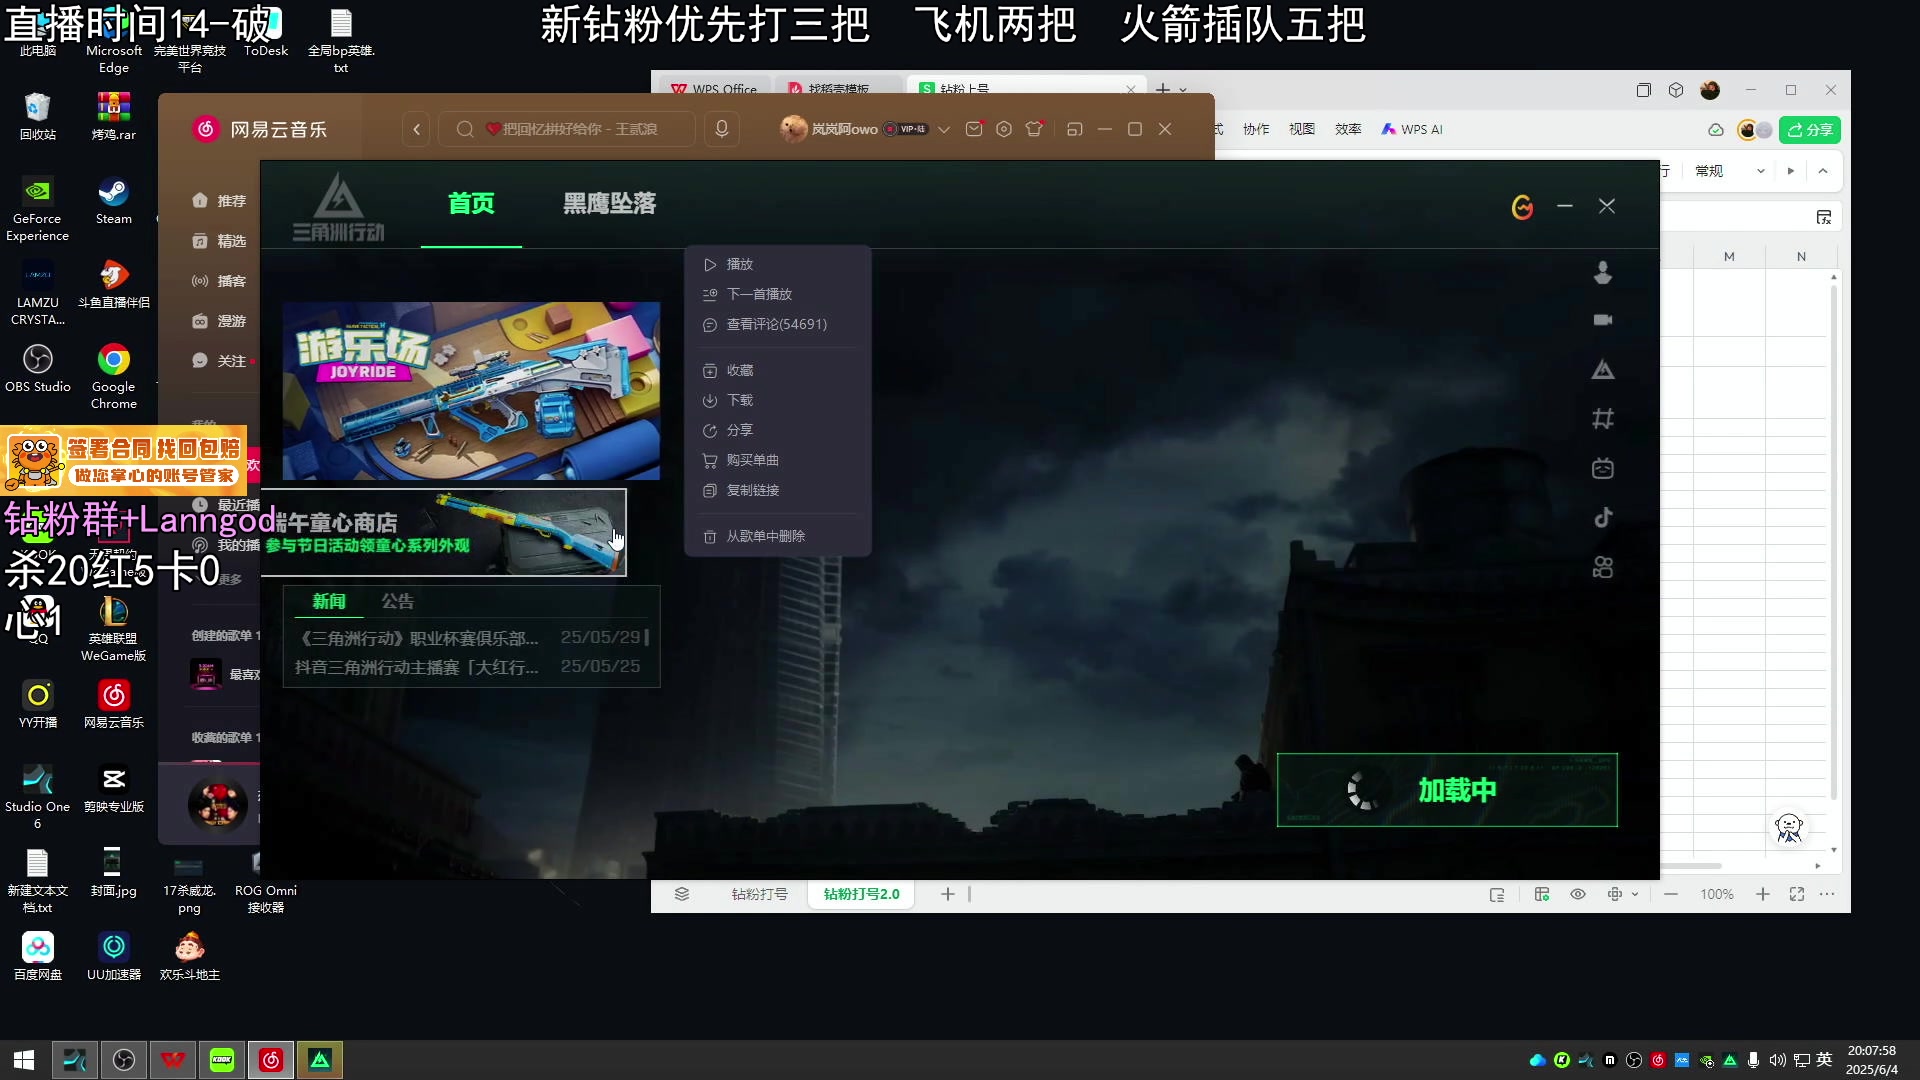Choose 下载 in the context menu
The height and width of the screenshot is (1080, 1920).
(x=777, y=400)
